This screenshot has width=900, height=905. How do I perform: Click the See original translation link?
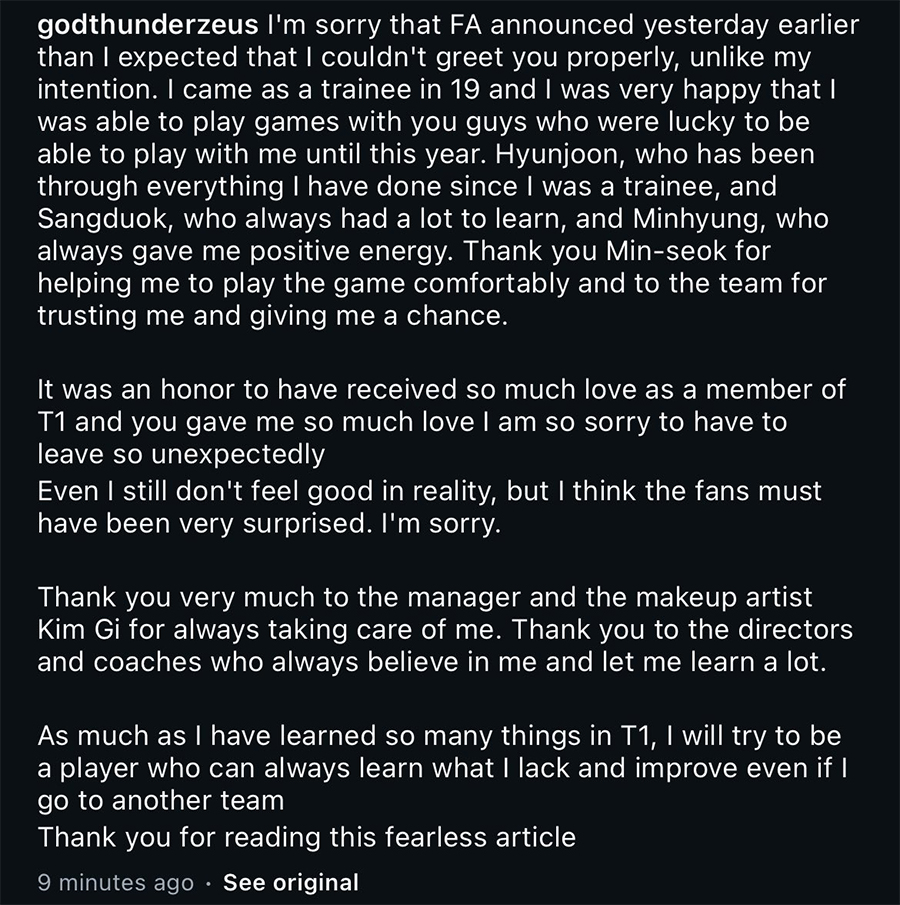290,882
